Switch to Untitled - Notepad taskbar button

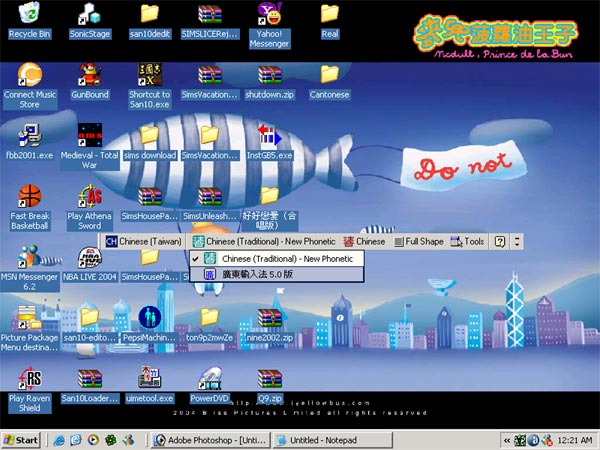332,440
